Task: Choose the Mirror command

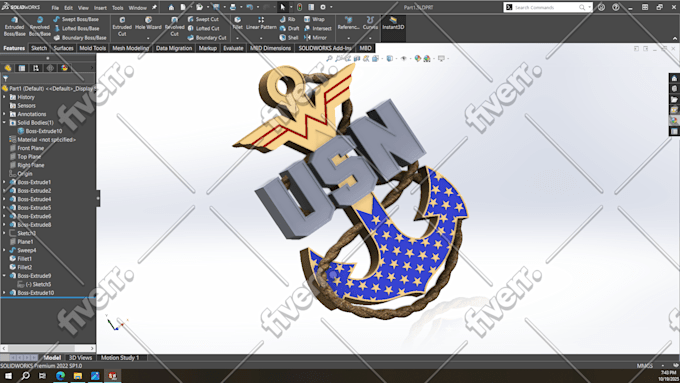Action: click(x=315, y=38)
